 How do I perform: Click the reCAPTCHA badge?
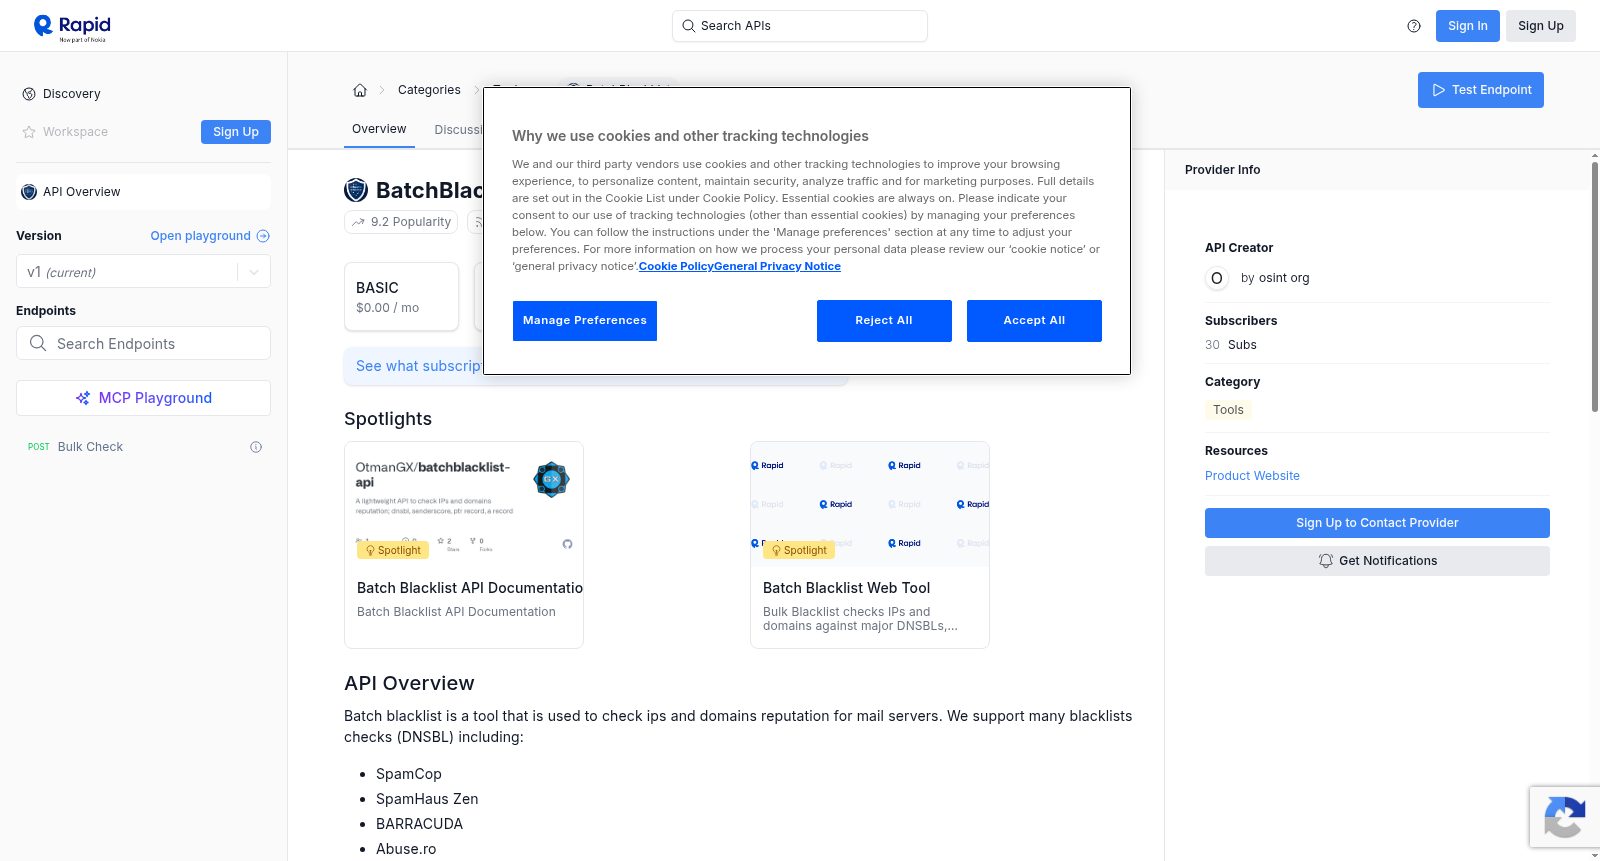(1564, 817)
